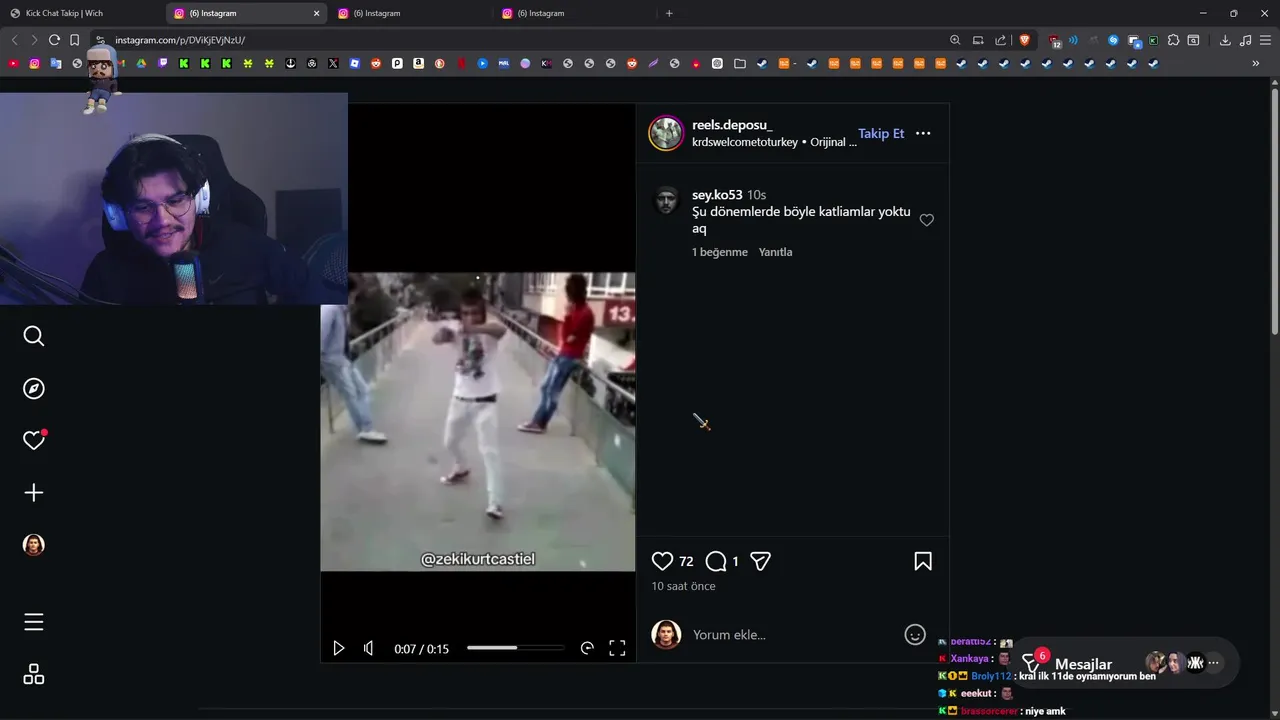The image size is (1280, 720).
Task: View likes via 1 beğenme
Action: [x=720, y=252]
